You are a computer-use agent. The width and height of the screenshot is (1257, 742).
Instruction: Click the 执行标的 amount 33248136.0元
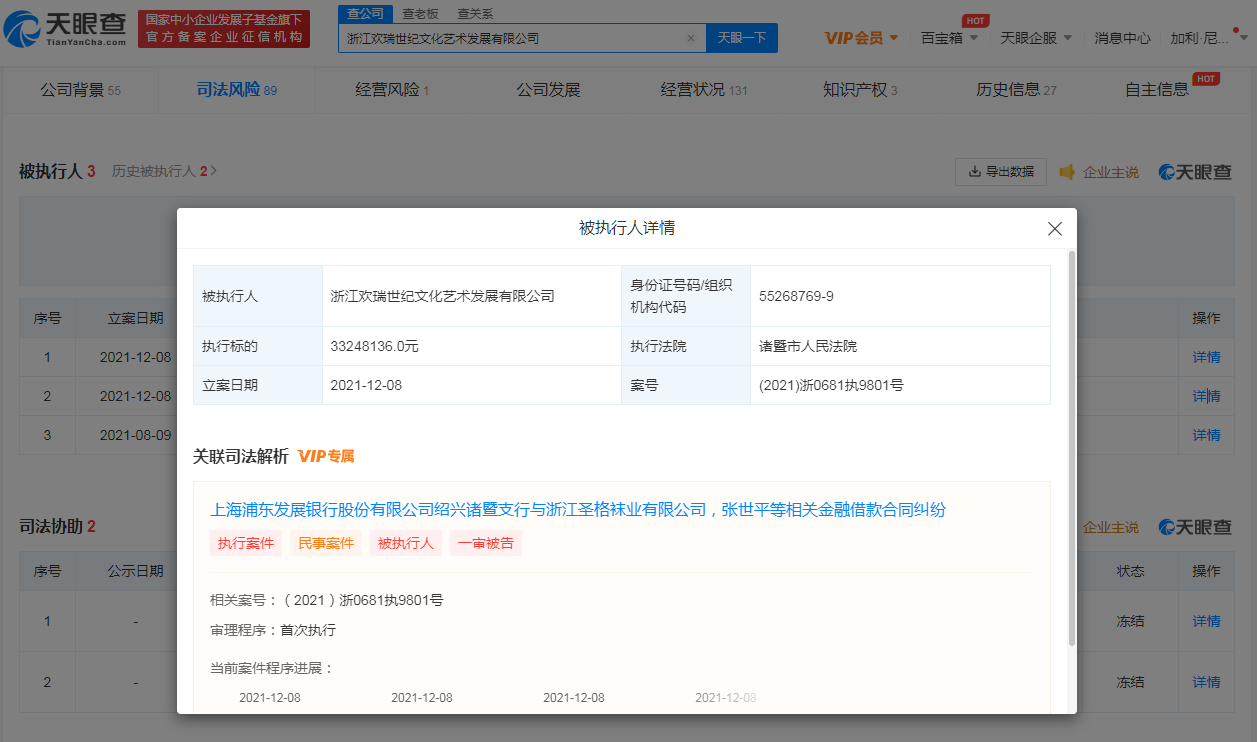[374, 346]
